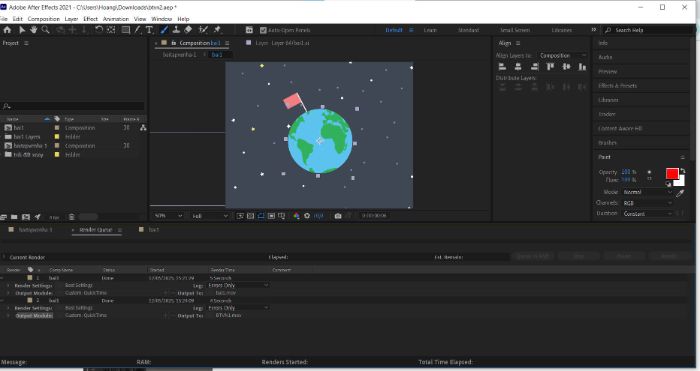Click the Project panel search field
The height and width of the screenshot is (371, 700).
[72, 106]
